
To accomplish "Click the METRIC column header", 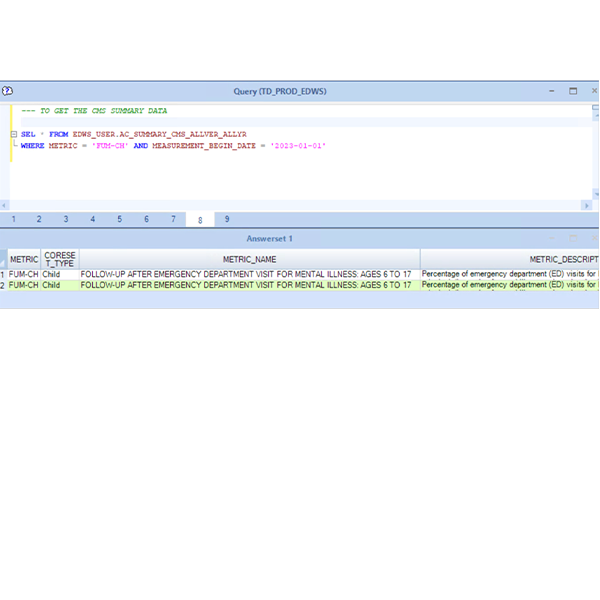I will click(24, 259).
